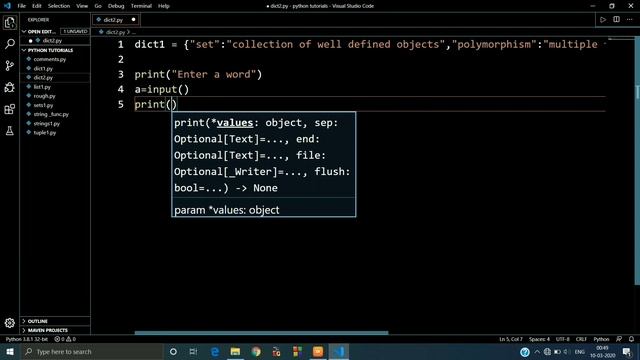
Task: Open the Selection menu
Action: [59, 6]
